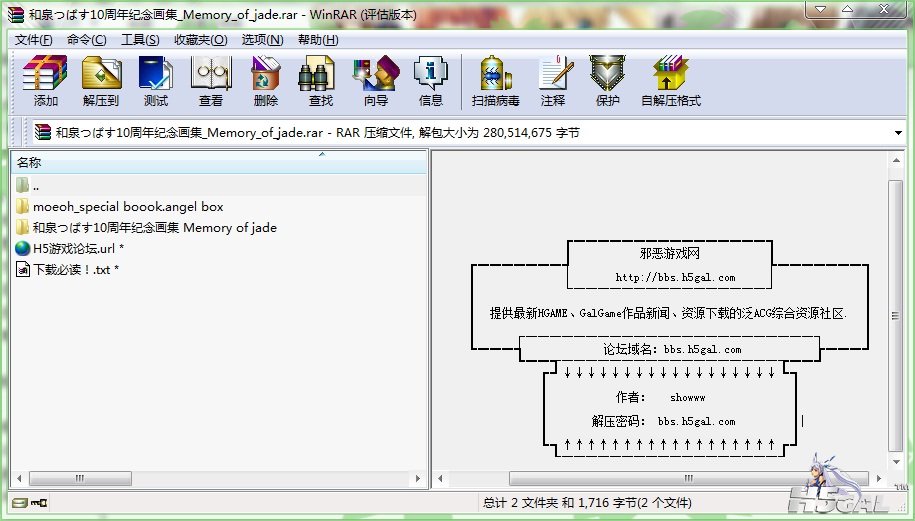Open the Help (帮助) menu
Image resolution: width=915 pixels, height=521 pixels.
click(318, 40)
